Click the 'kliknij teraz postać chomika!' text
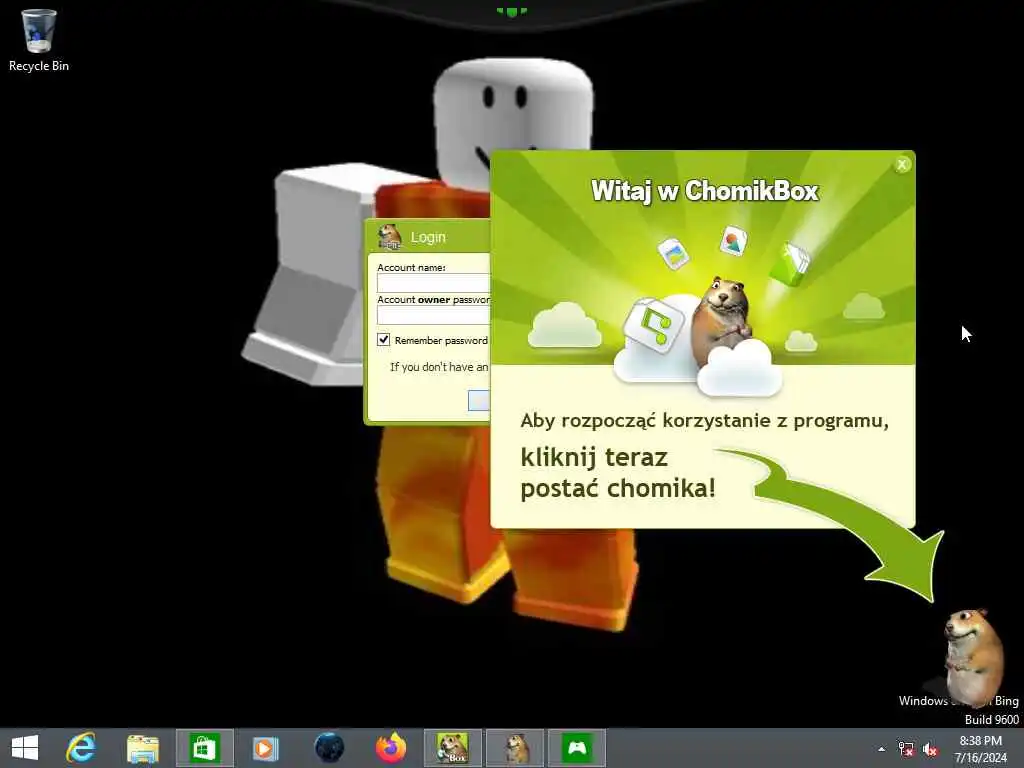 pos(618,473)
